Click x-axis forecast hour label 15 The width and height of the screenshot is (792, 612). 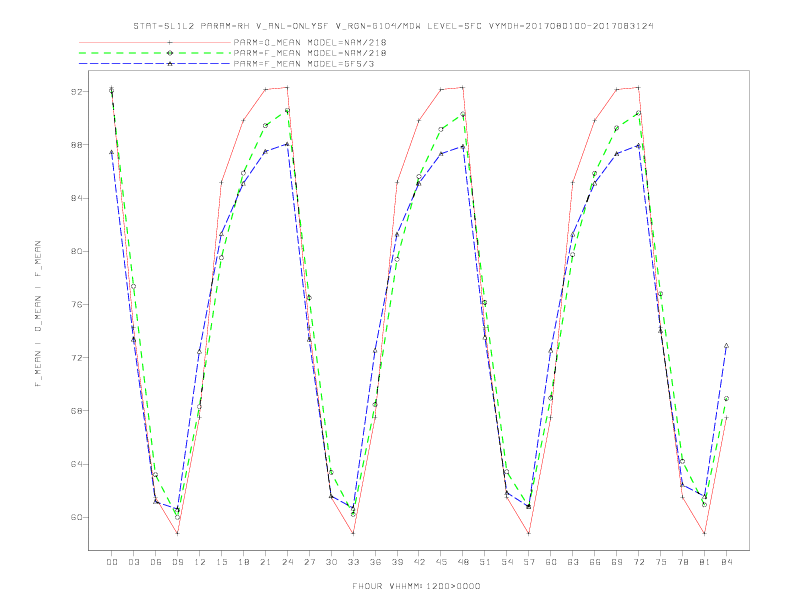pyautogui.click(x=221, y=562)
